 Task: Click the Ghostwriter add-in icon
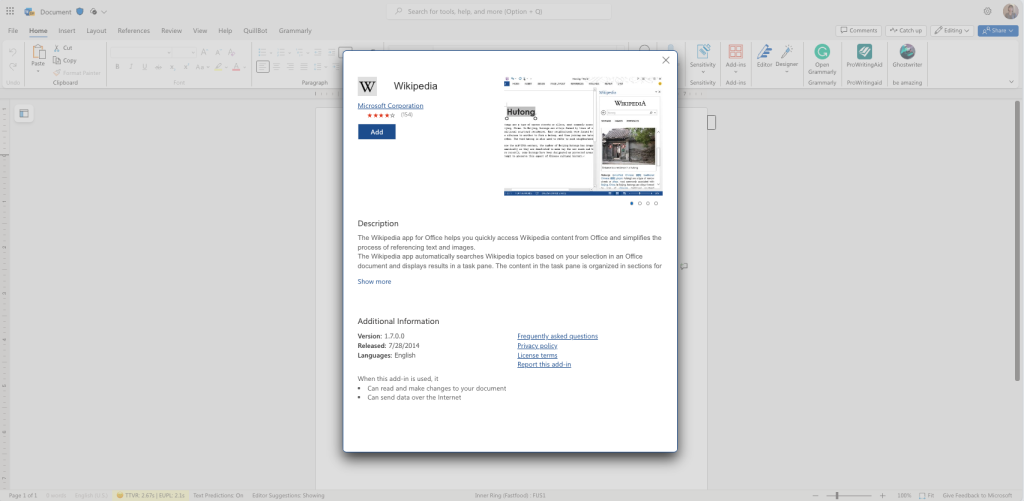907,52
